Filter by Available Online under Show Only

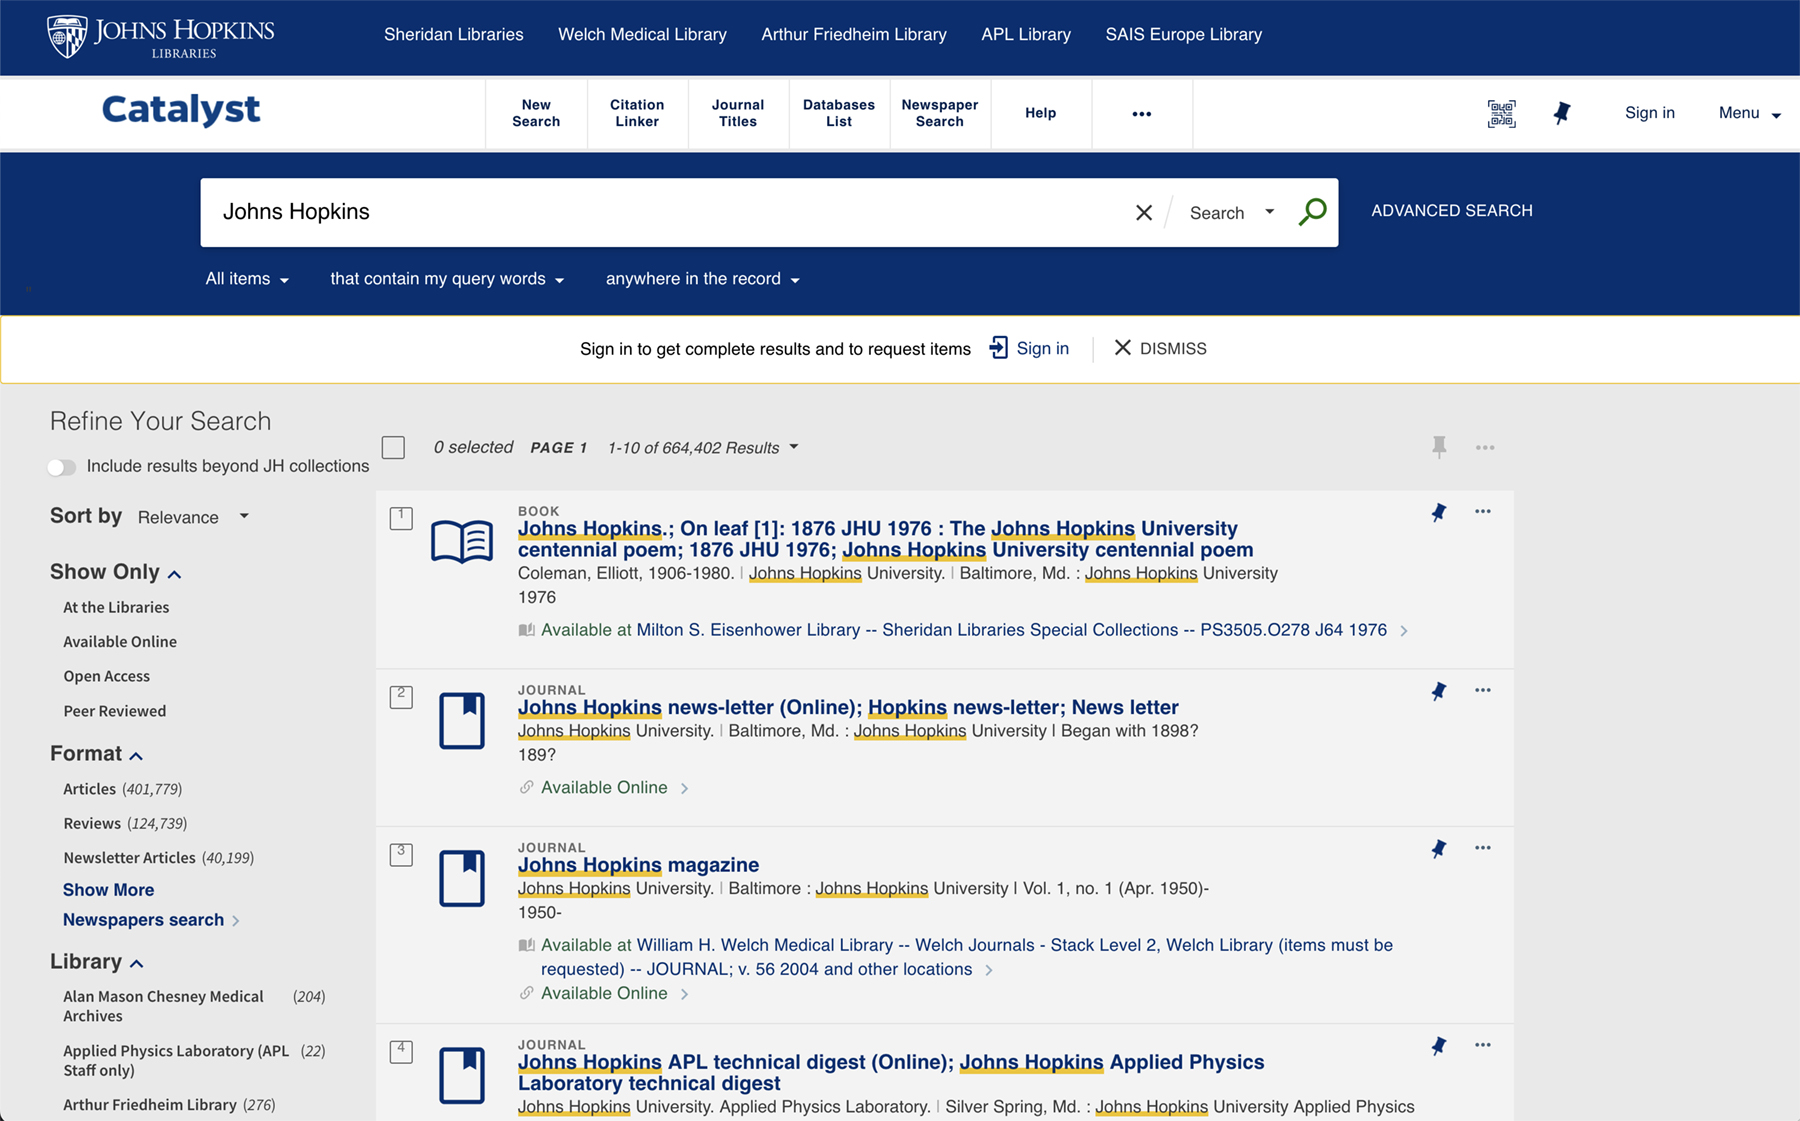[120, 642]
